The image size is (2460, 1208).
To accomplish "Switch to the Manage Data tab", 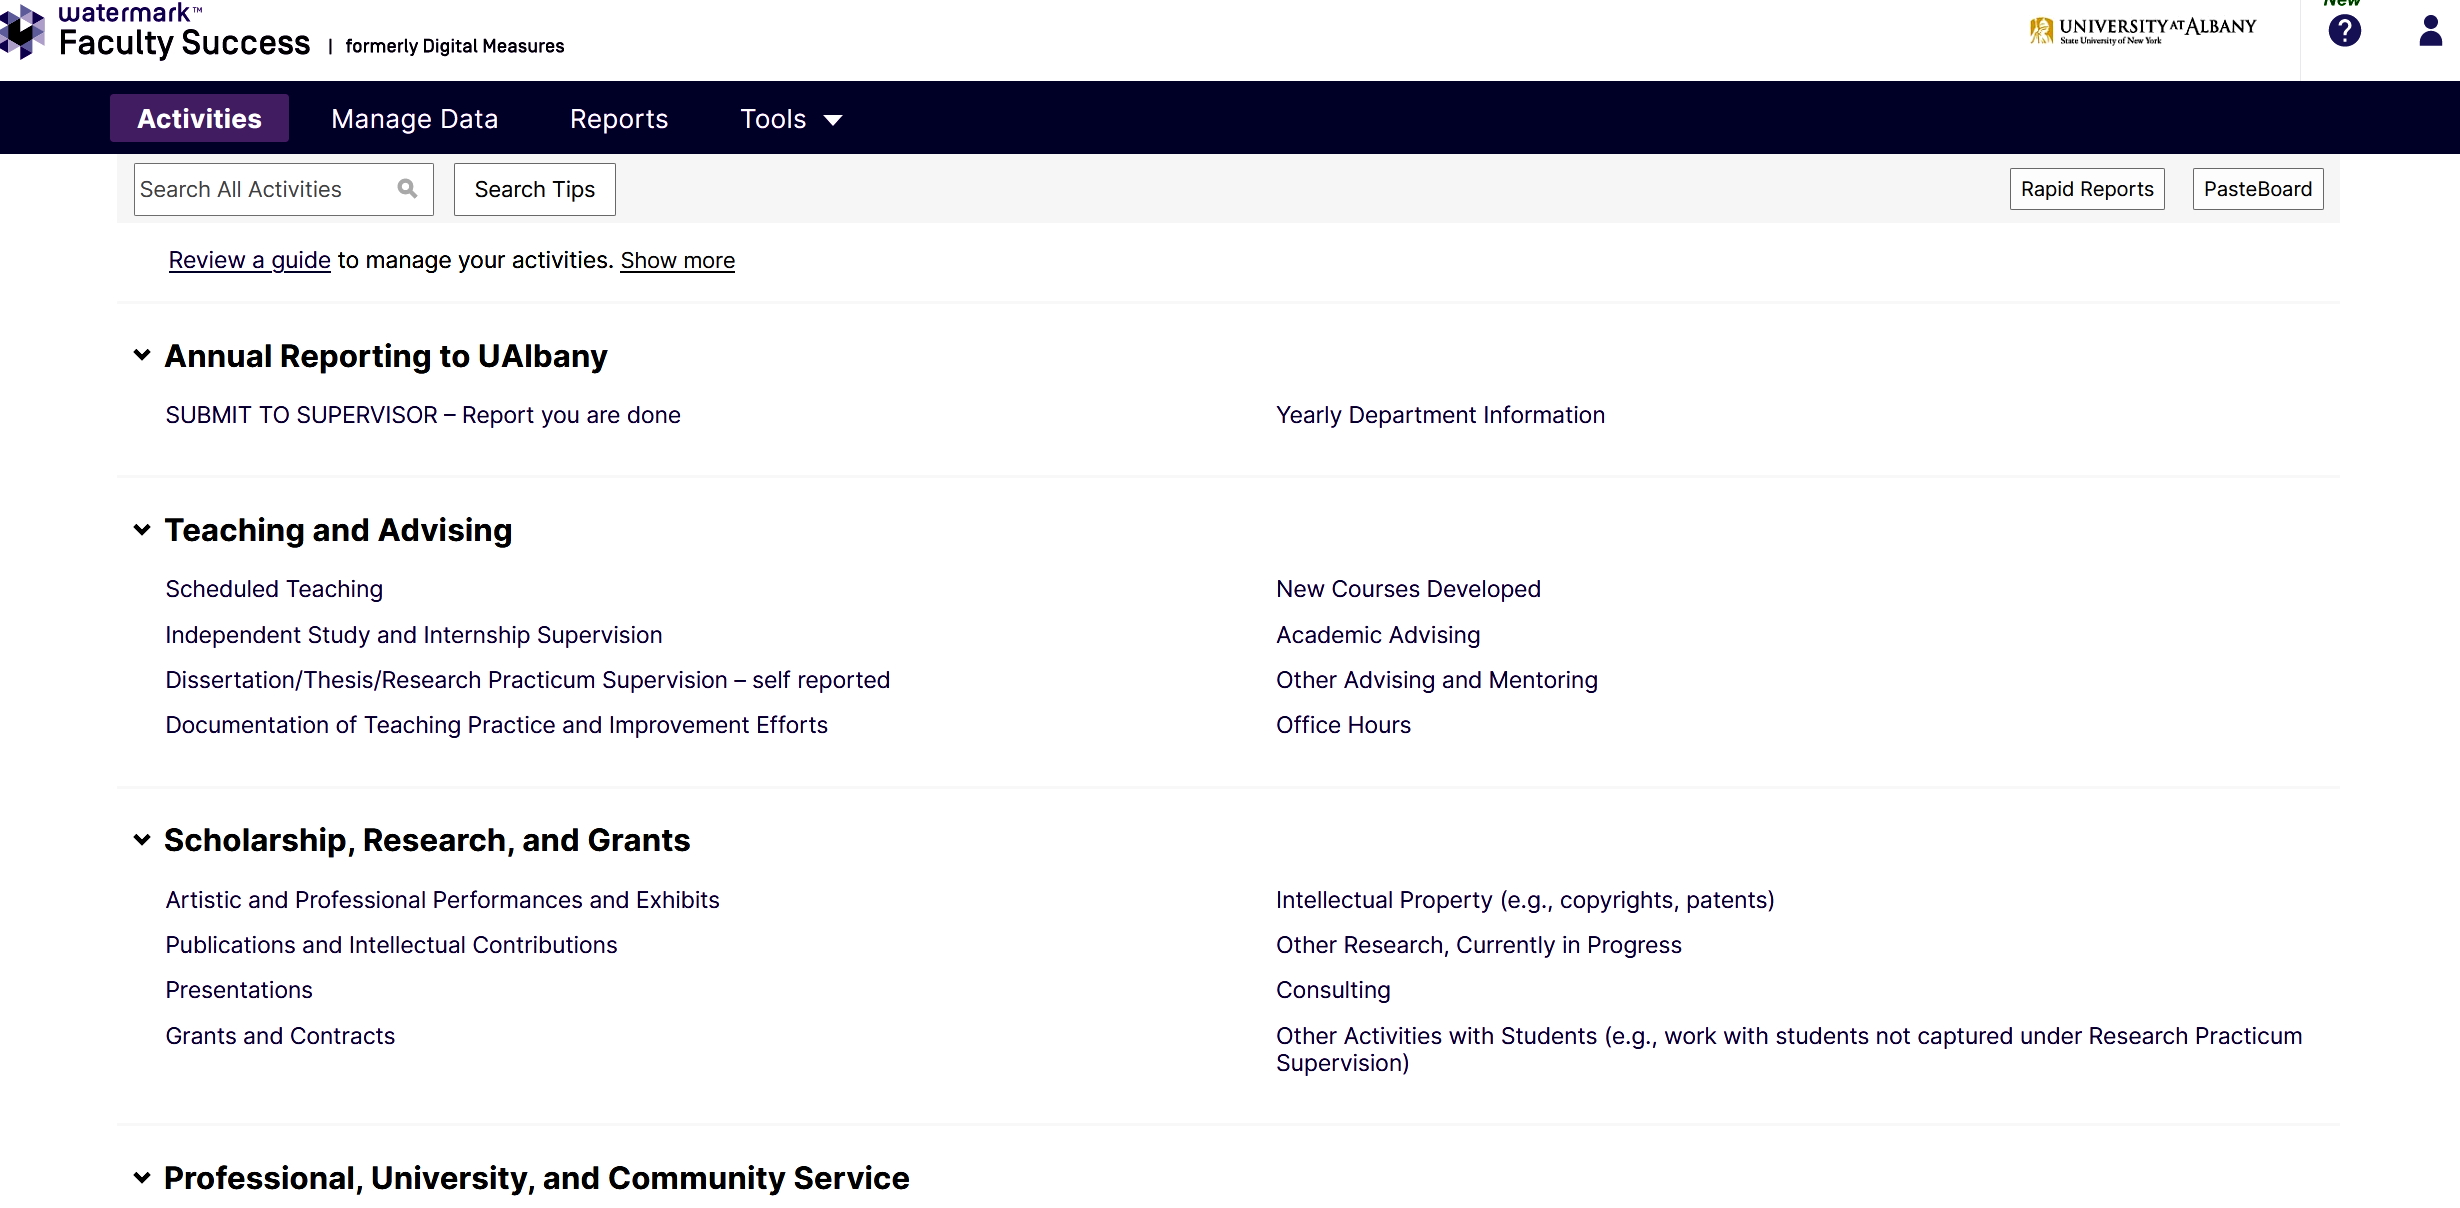I will click(x=414, y=119).
